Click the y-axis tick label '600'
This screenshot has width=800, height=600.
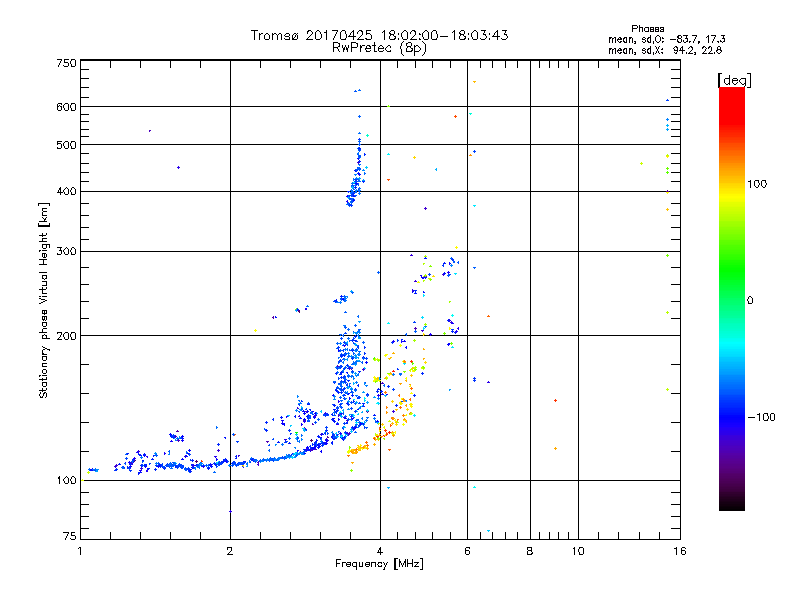pyautogui.click(x=67, y=107)
